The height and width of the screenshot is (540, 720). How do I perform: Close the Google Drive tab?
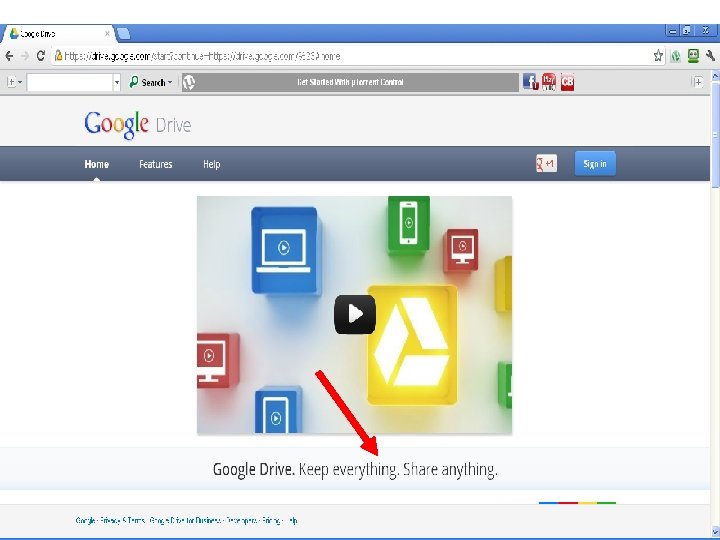pyautogui.click(x=107, y=34)
